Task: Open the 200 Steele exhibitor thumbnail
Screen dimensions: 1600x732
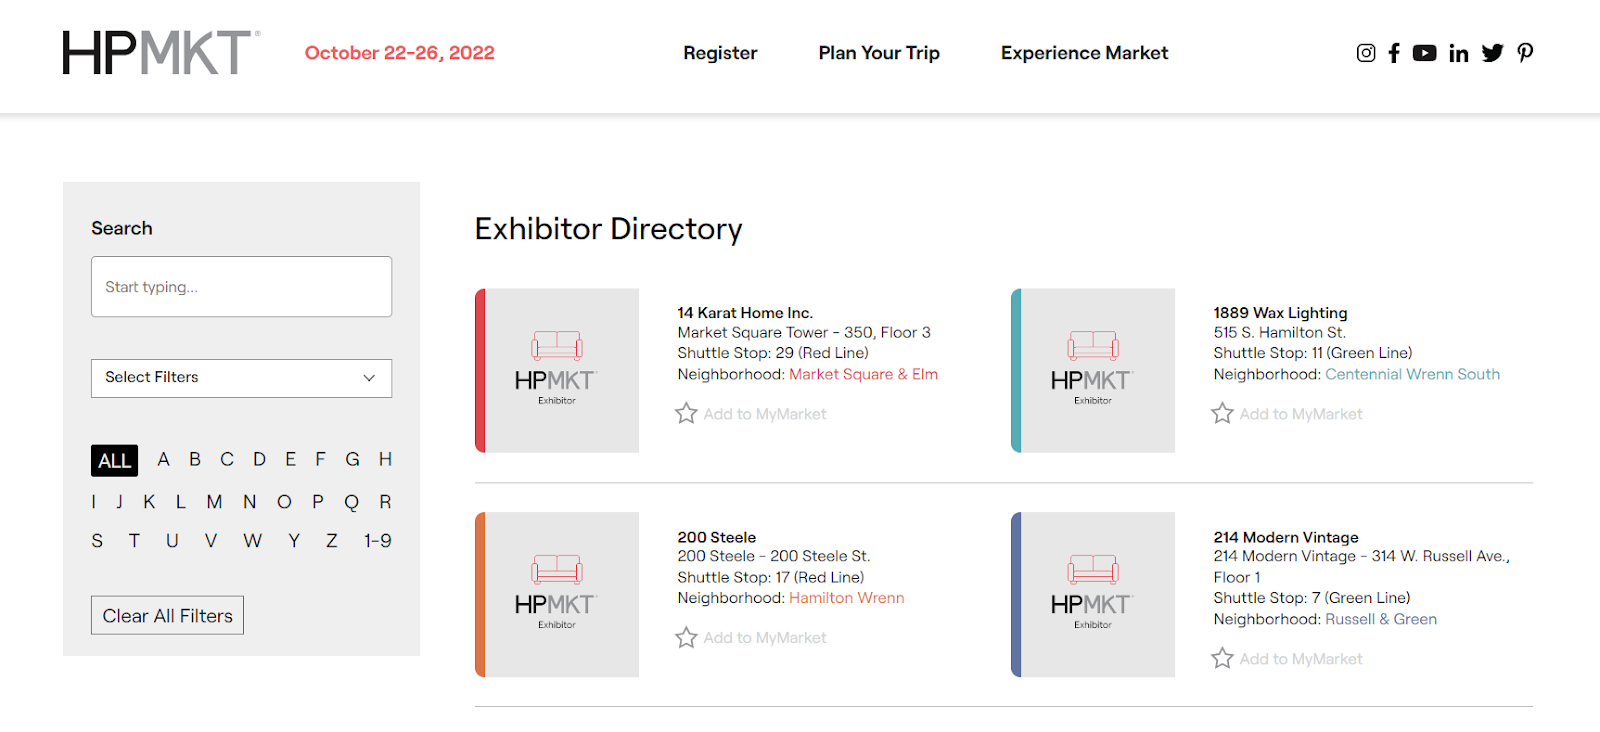Action: point(557,595)
